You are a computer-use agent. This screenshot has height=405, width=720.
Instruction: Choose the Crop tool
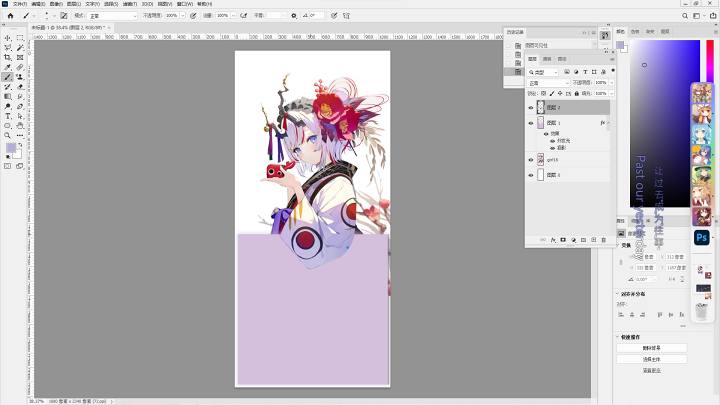[8, 57]
